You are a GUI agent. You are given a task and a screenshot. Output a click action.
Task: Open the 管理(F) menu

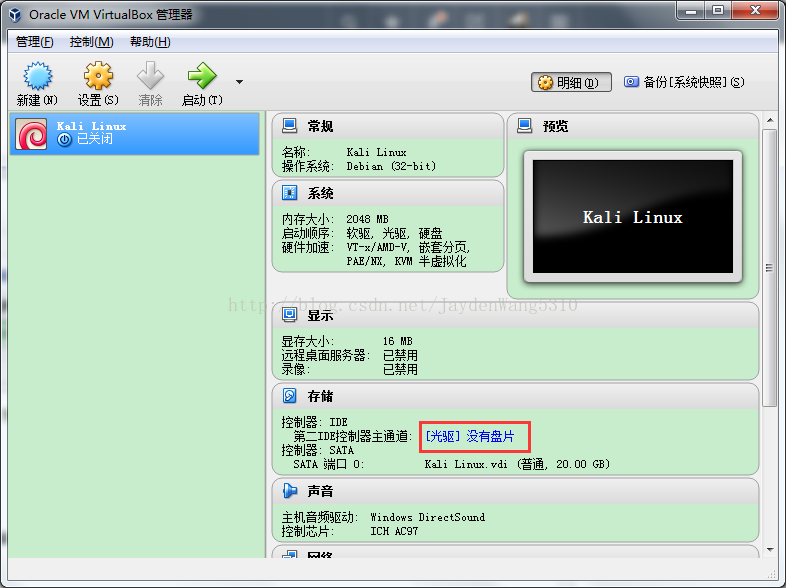[35, 42]
